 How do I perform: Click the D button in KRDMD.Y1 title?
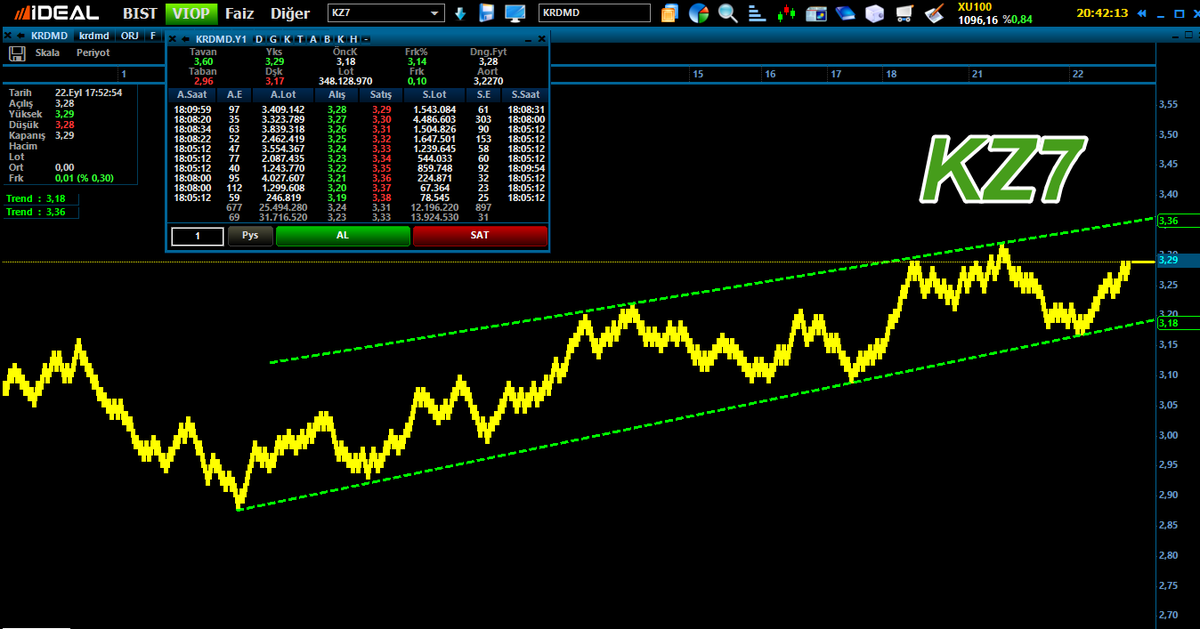(260, 38)
